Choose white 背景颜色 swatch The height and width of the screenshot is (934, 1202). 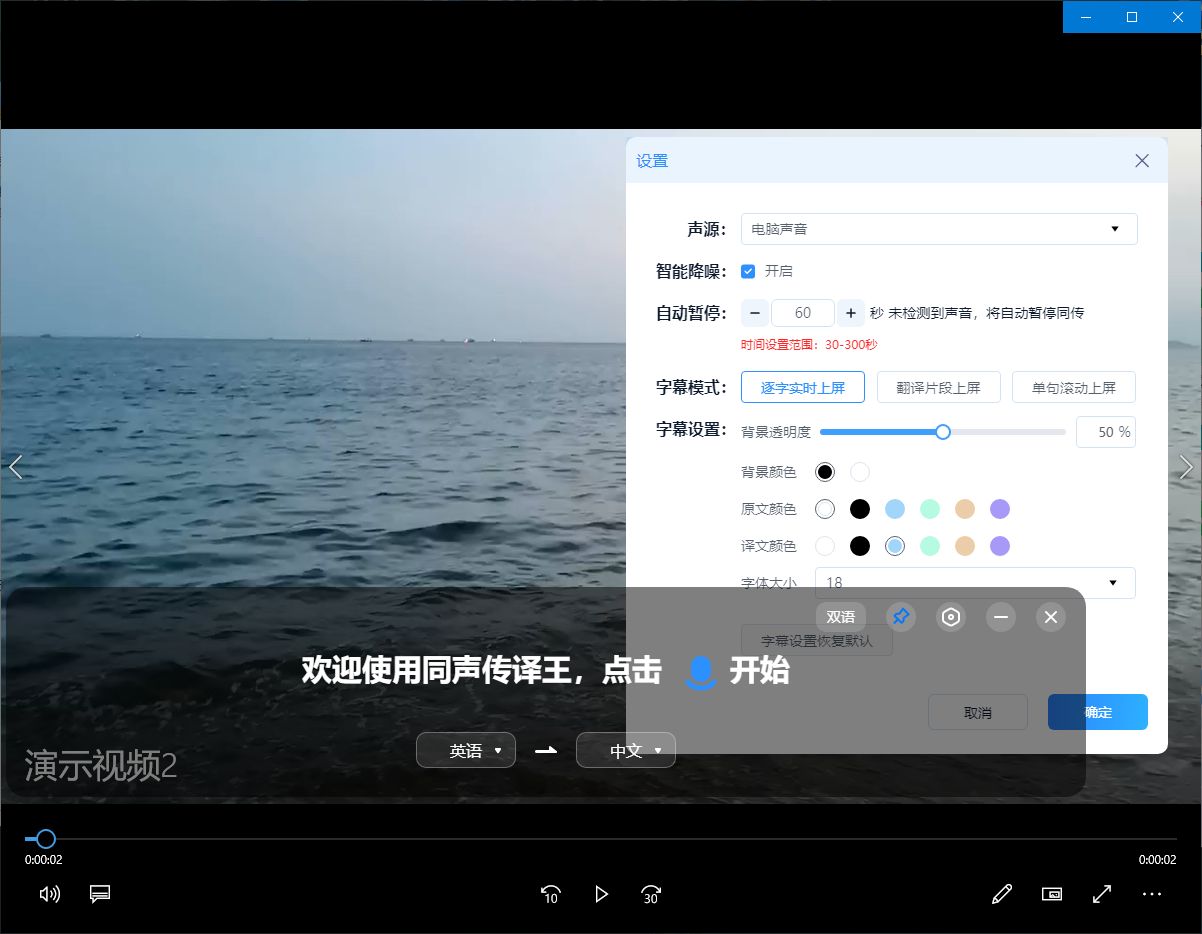860,472
